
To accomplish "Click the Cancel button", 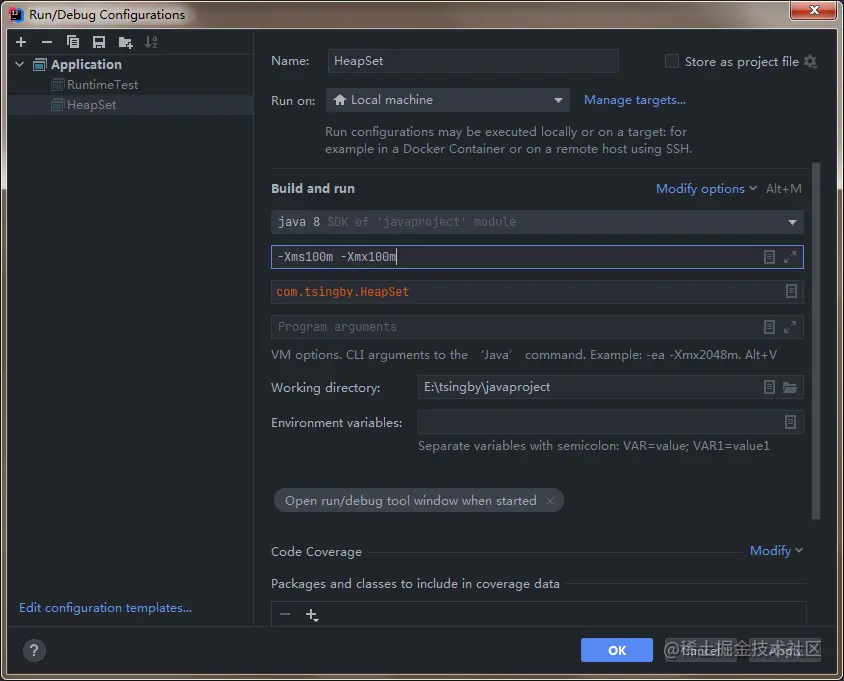I will [x=700, y=650].
